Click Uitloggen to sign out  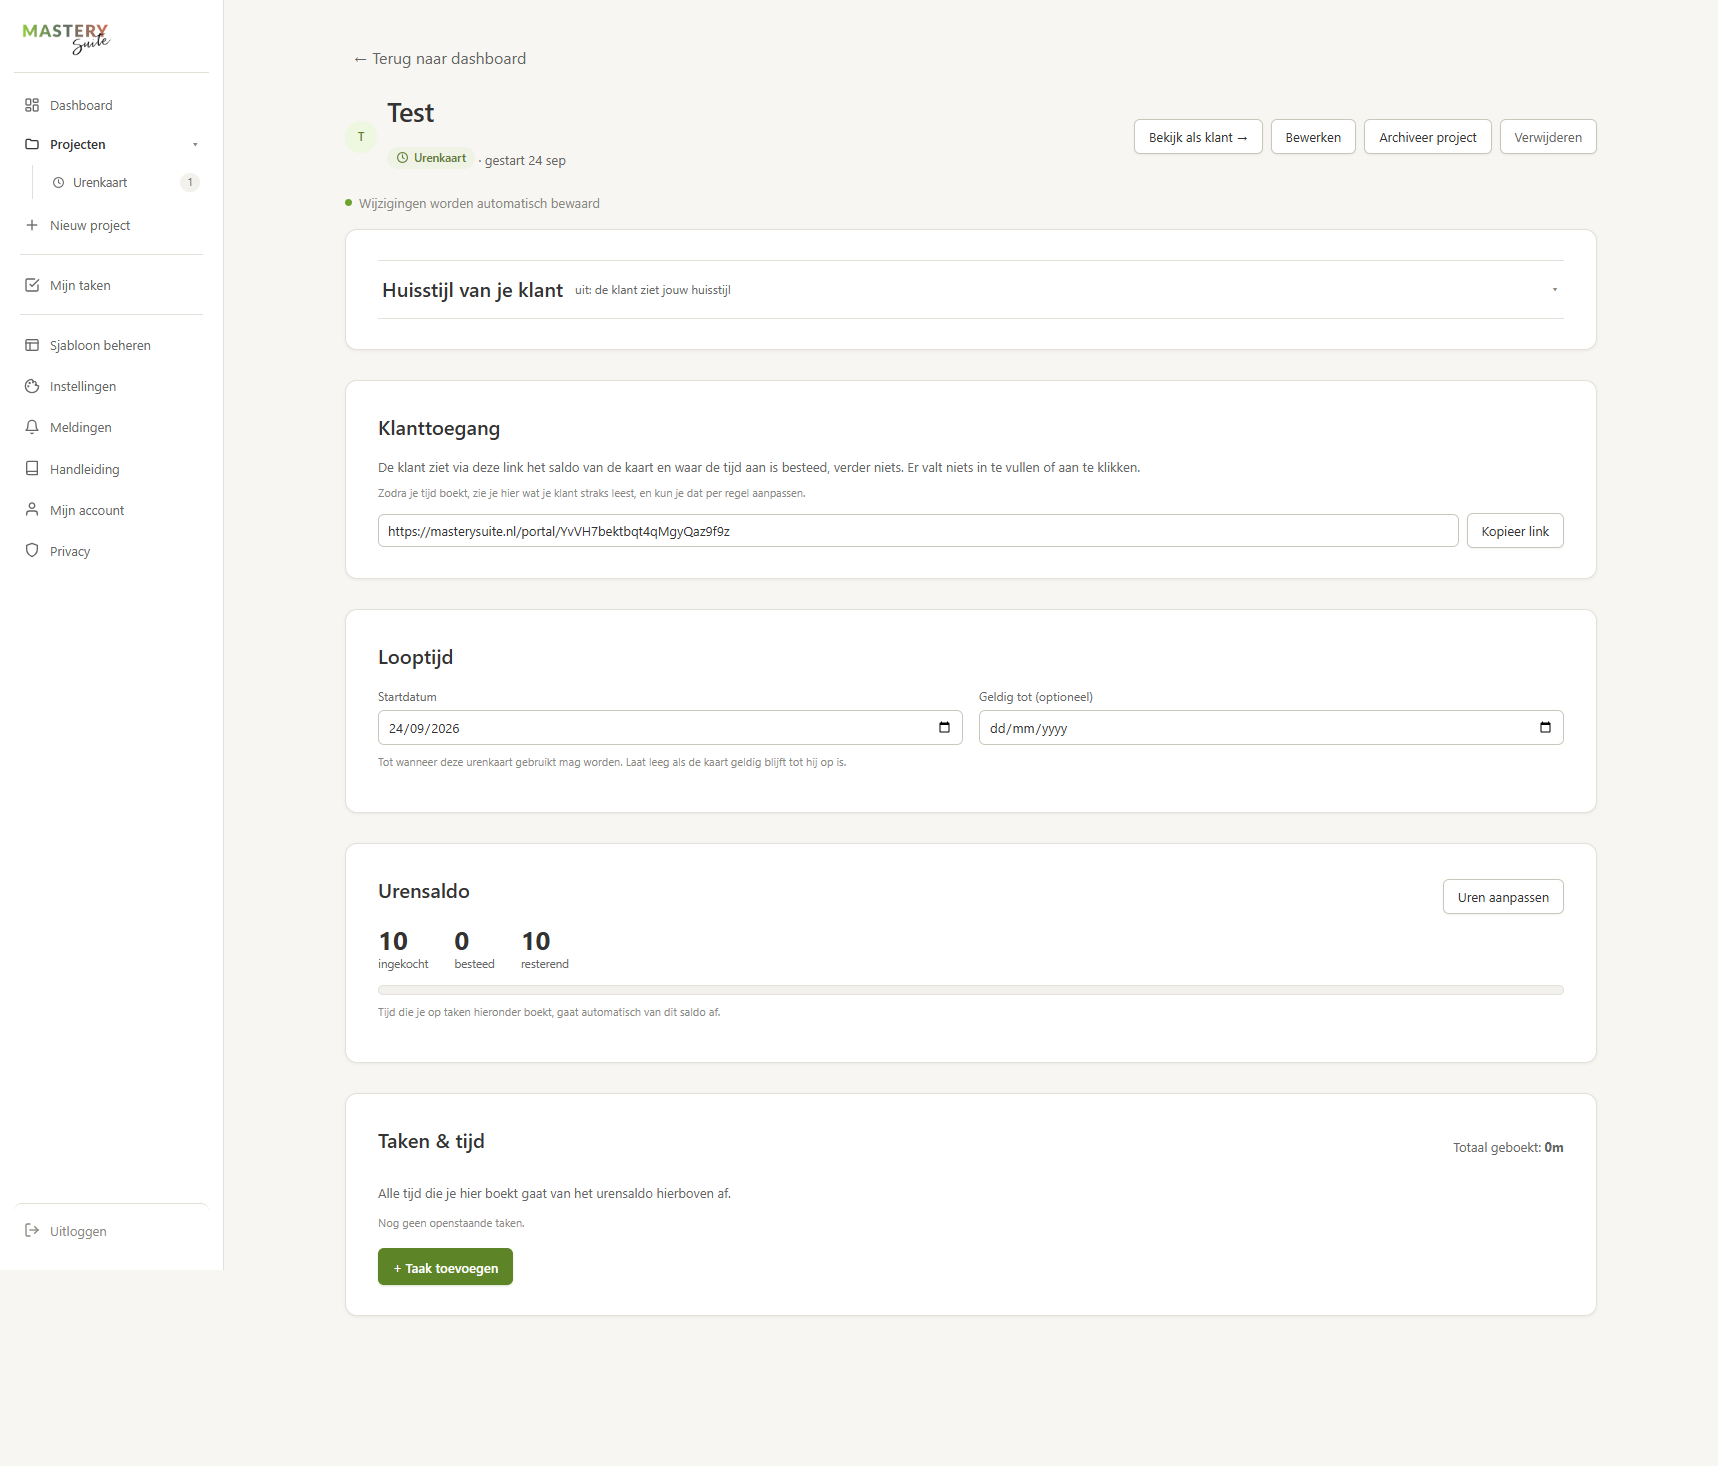(111, 1231)
